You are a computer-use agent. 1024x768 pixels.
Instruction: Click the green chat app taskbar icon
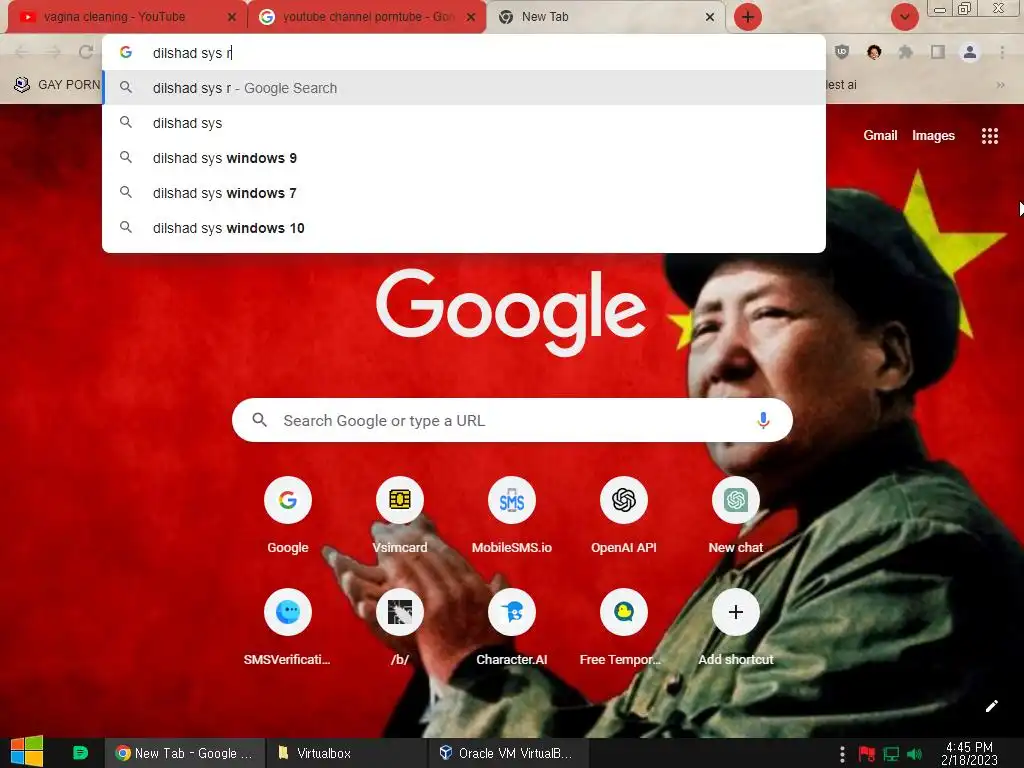[80, 752]
